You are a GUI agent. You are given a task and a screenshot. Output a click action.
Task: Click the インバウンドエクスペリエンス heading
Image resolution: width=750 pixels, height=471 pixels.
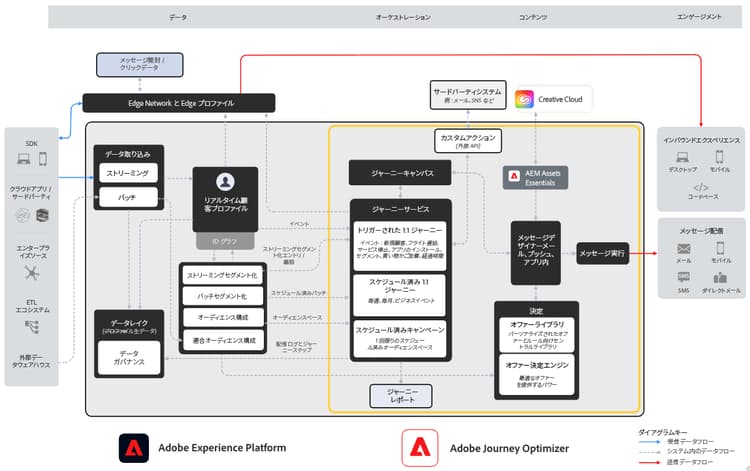(701, 140)
